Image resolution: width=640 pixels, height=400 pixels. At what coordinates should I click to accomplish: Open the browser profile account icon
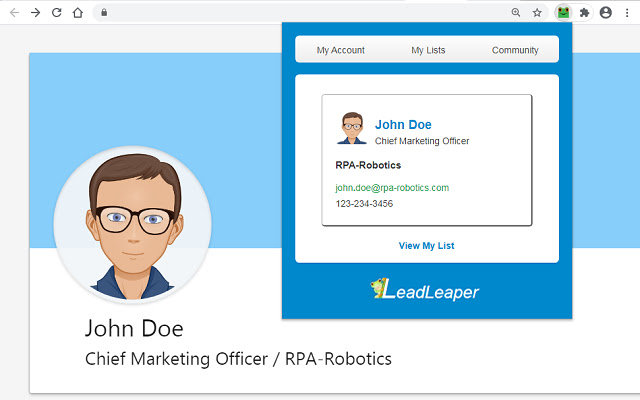coord(606,13)
